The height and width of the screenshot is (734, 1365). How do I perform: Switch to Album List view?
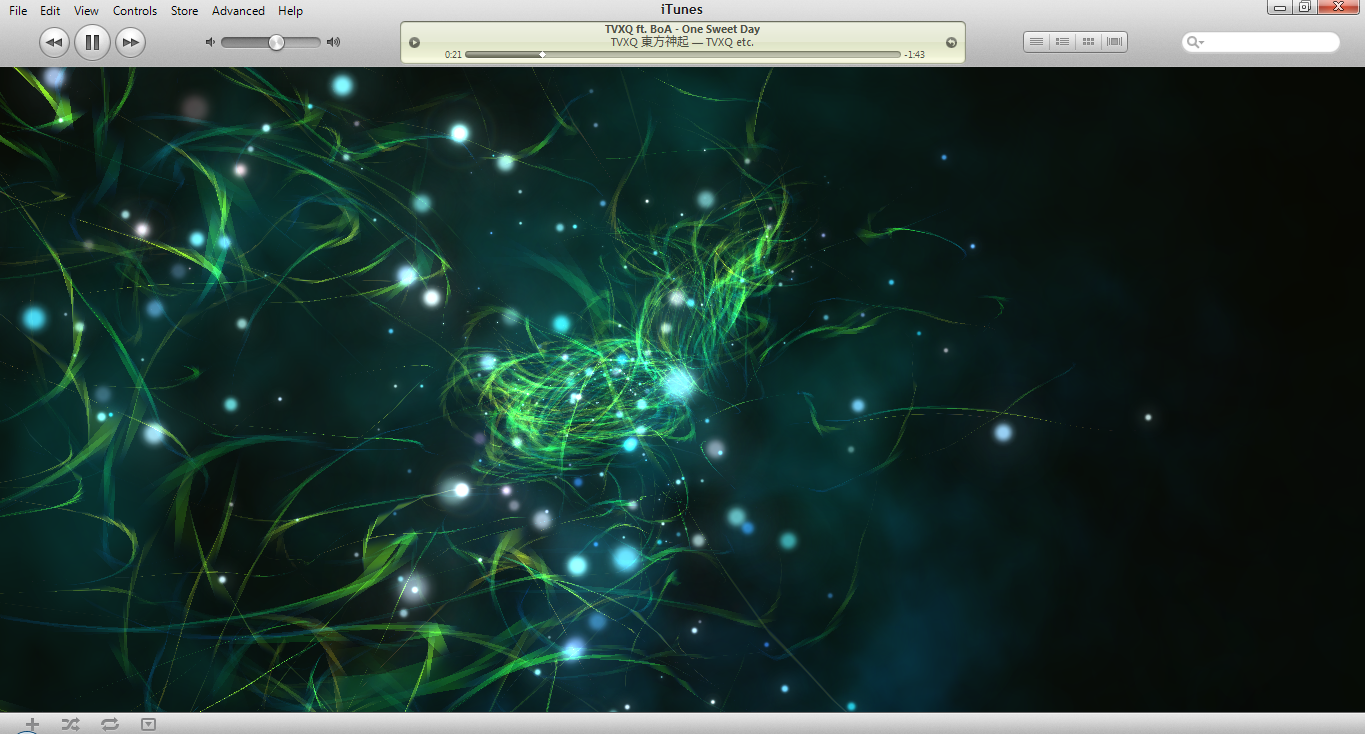[1061, 41]
